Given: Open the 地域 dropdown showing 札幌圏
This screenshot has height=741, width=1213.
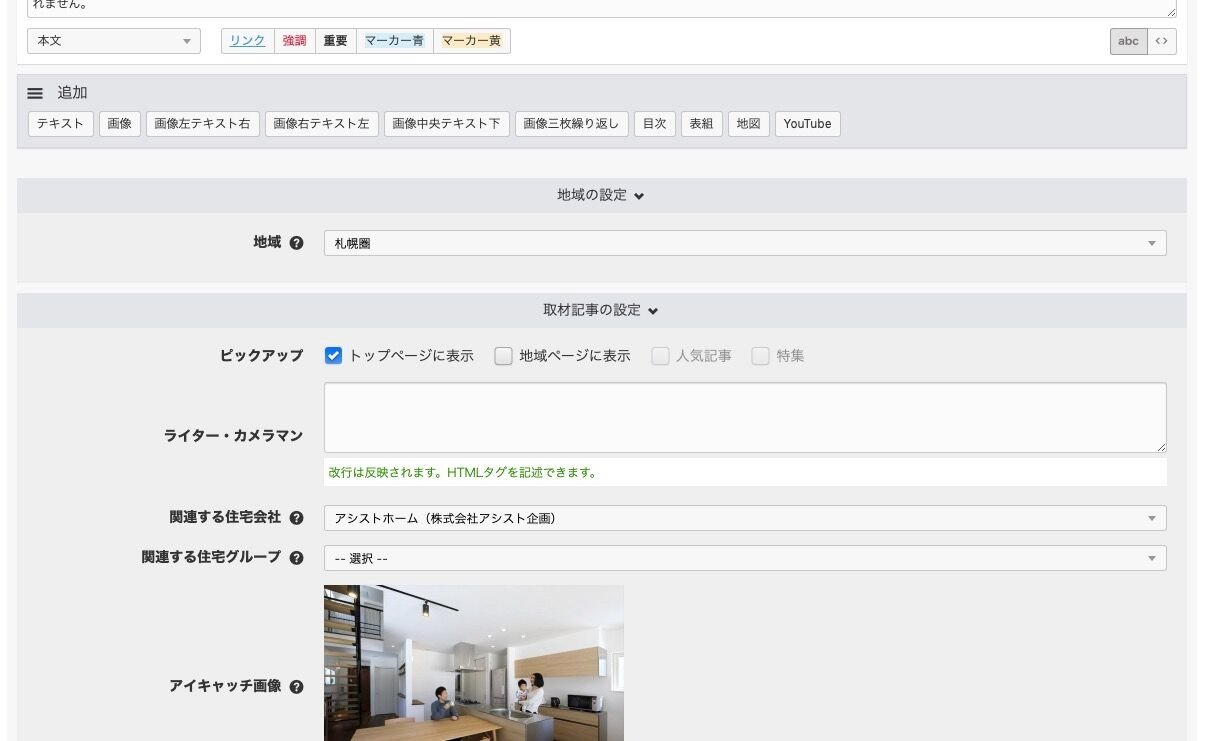Looking at the screenshot, I should tap(744, 243).
